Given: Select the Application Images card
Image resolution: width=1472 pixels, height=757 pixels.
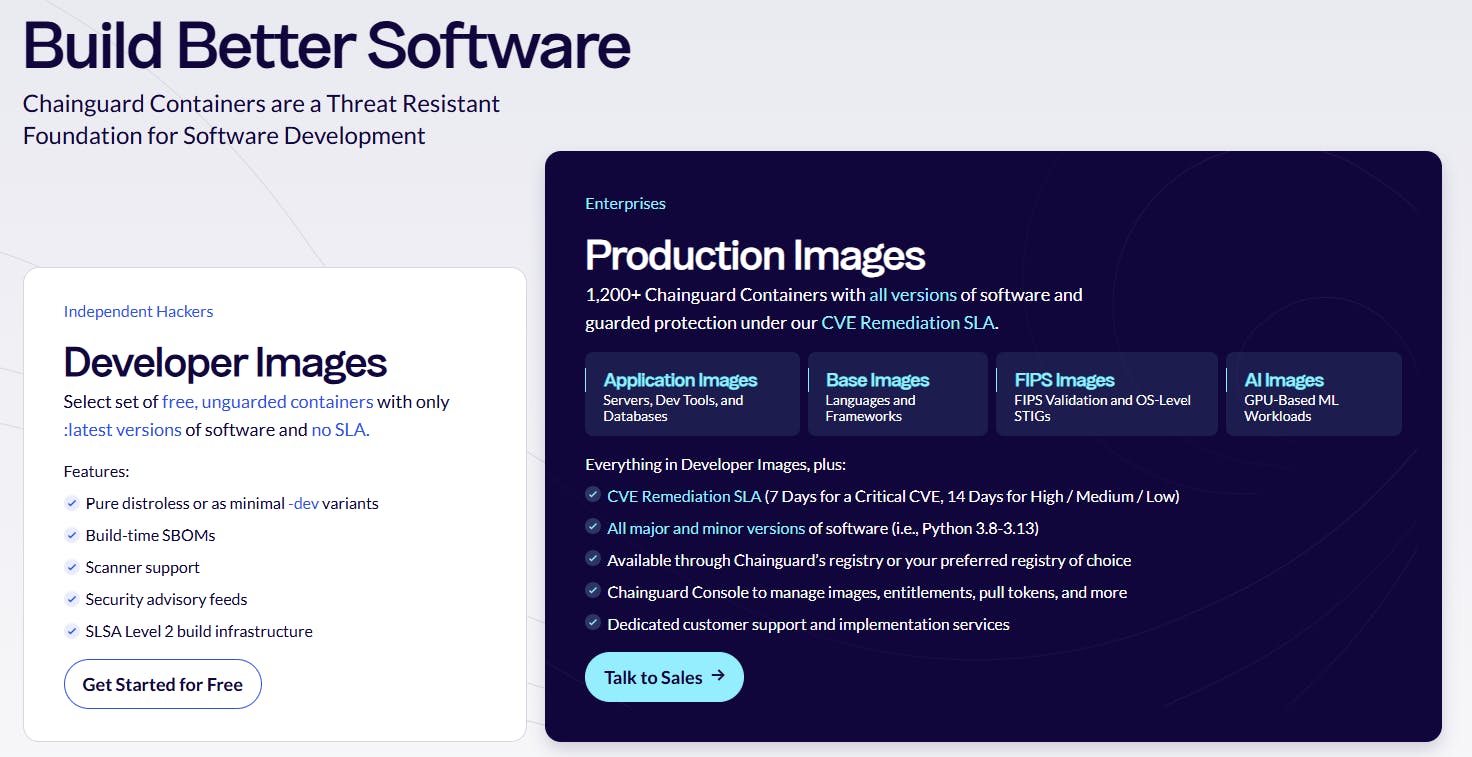Looking at the screenshot, I should (692, 394).
